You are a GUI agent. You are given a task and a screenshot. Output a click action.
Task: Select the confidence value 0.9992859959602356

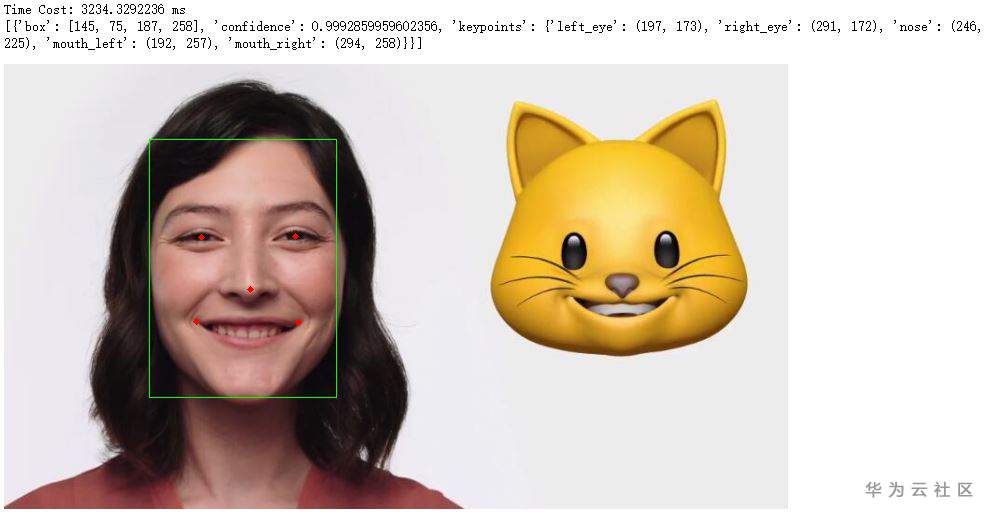pos(376,26)
